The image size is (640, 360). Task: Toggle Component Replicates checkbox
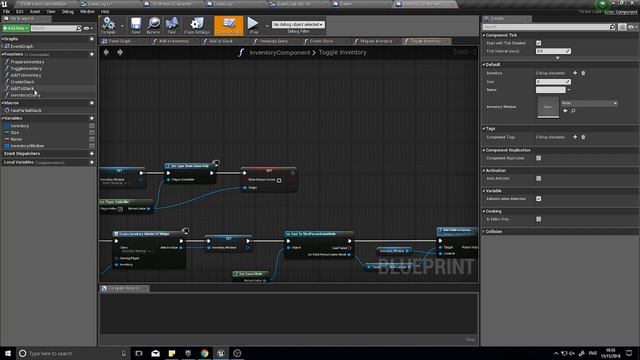tap(538, 158)
